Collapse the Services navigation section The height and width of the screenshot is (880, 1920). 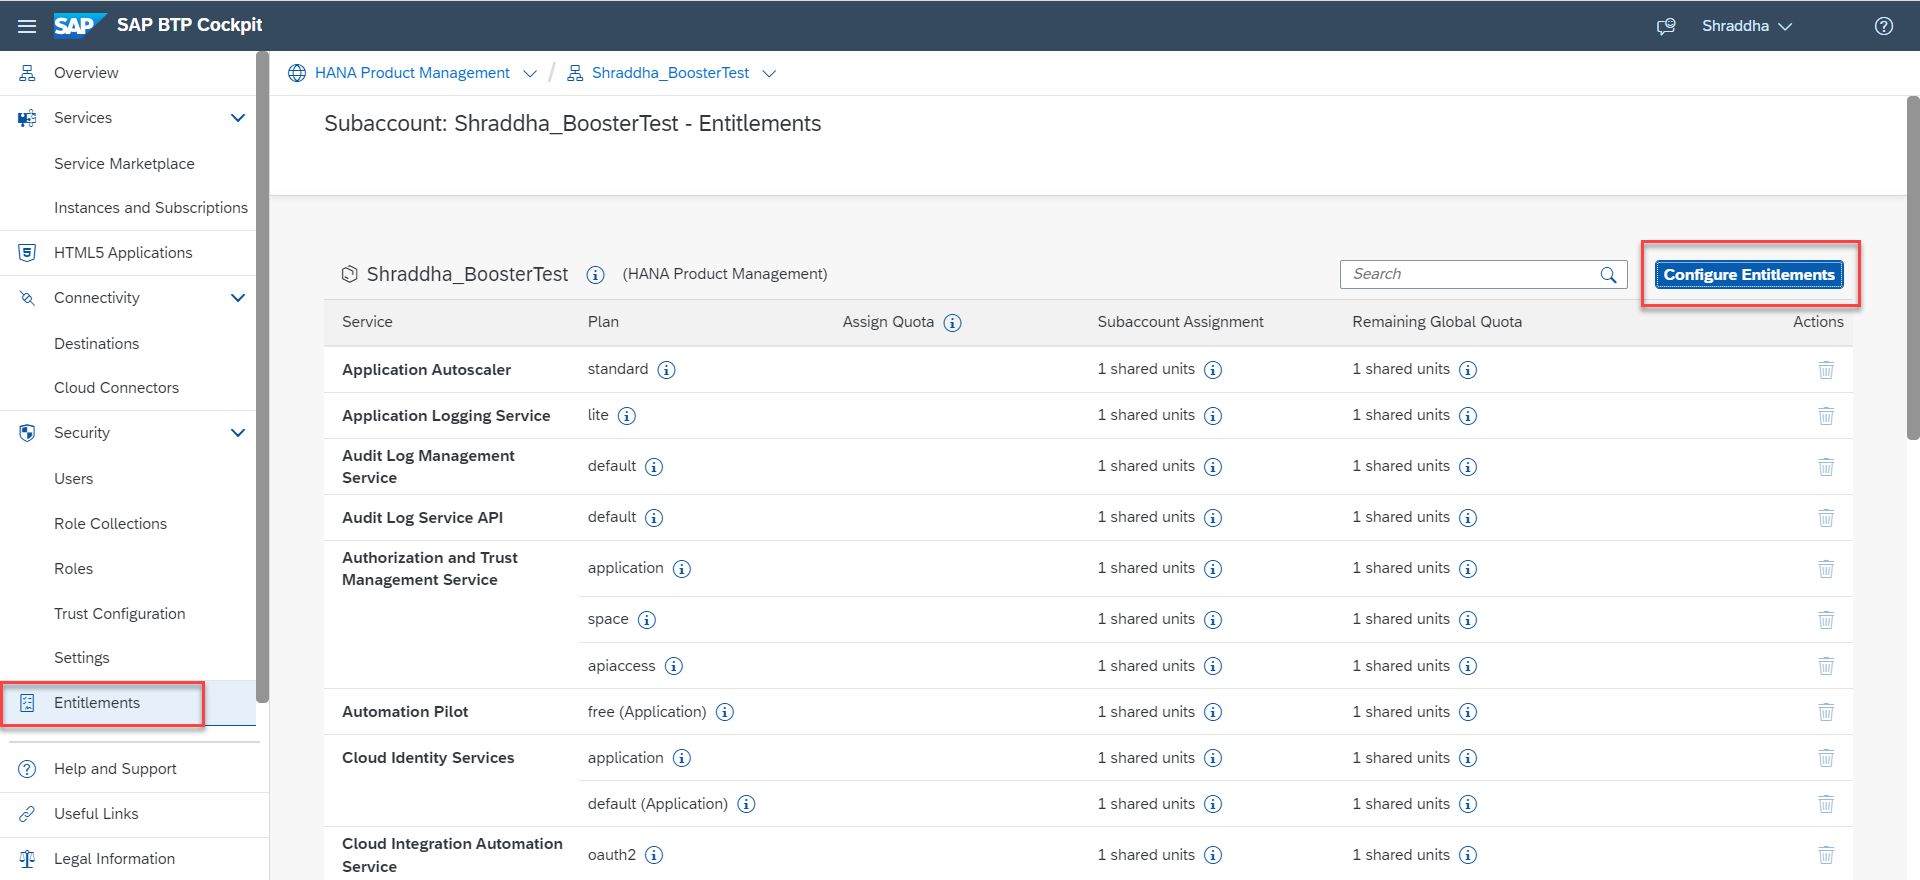coord(238,118)
